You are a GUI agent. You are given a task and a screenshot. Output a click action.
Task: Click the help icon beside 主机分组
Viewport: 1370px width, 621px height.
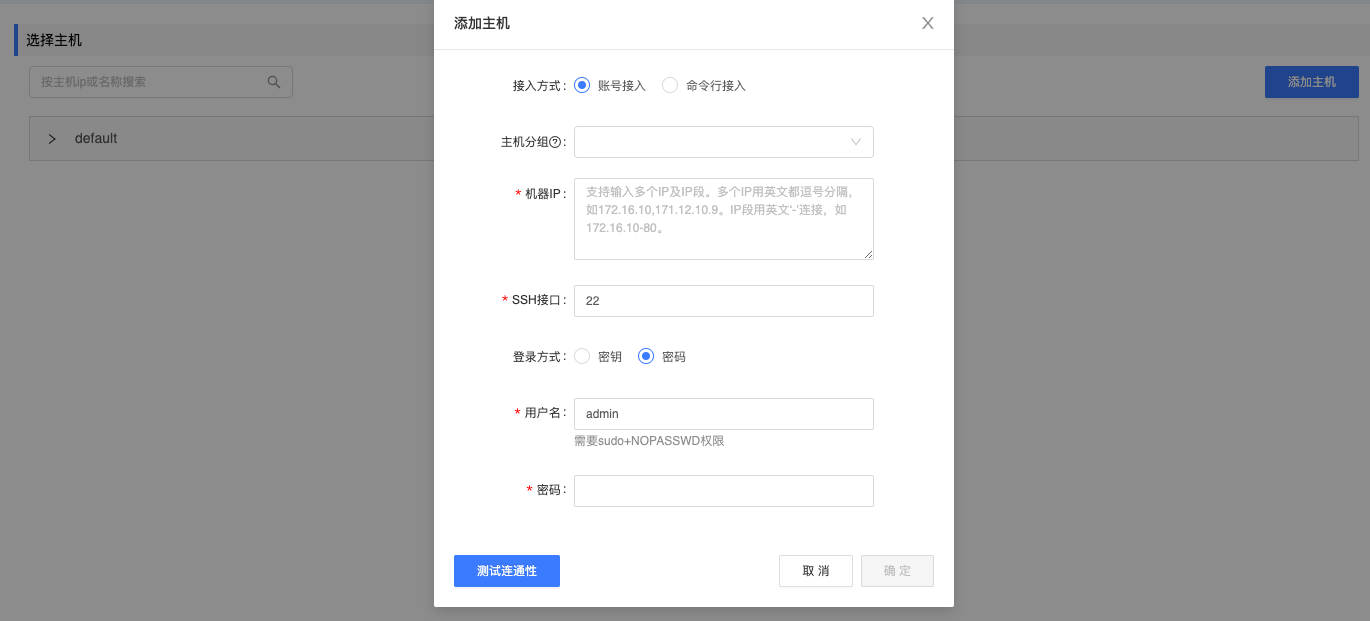[555, 142]
